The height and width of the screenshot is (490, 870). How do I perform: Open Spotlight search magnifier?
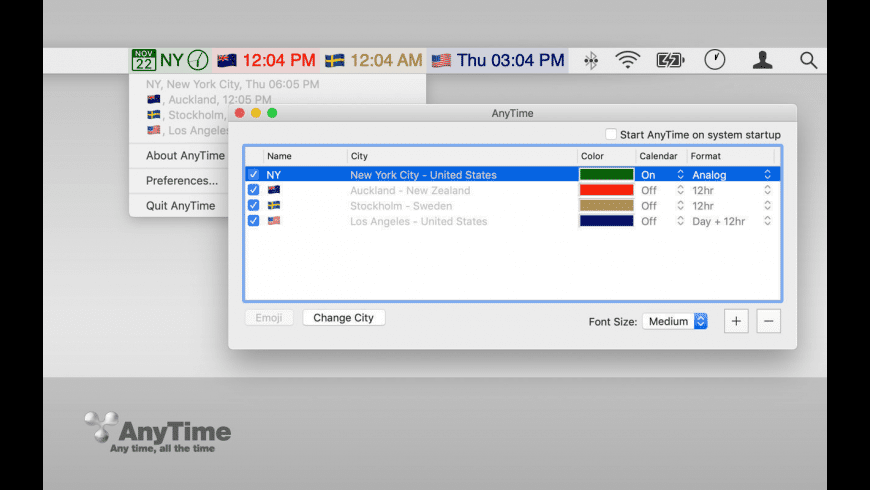(x=808, y=60)
